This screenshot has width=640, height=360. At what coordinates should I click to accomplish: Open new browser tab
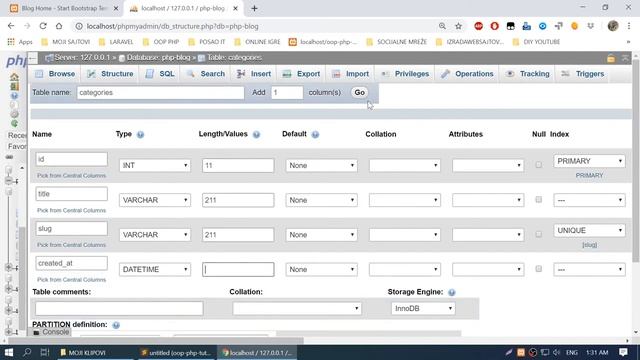click(254, 8)
